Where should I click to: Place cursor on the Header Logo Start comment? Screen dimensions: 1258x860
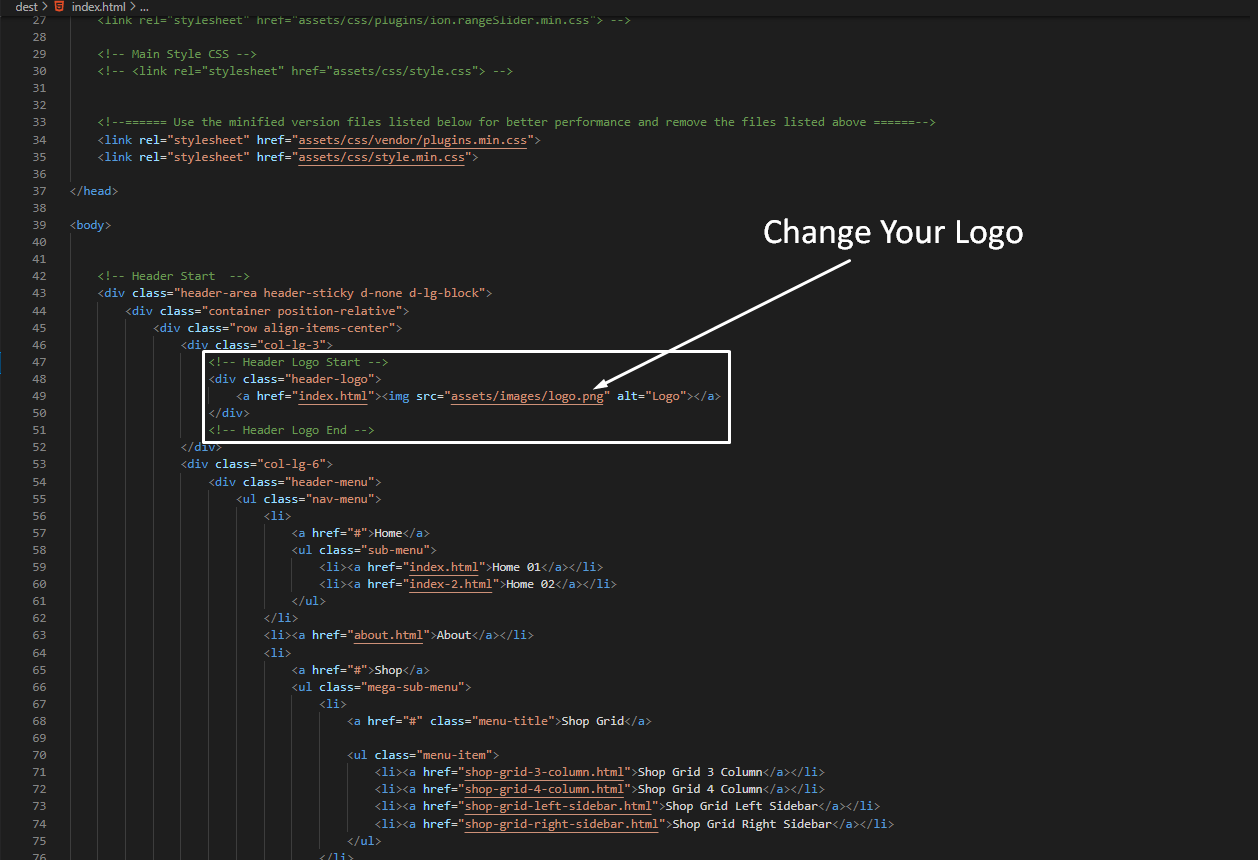[x=298, y=362]
